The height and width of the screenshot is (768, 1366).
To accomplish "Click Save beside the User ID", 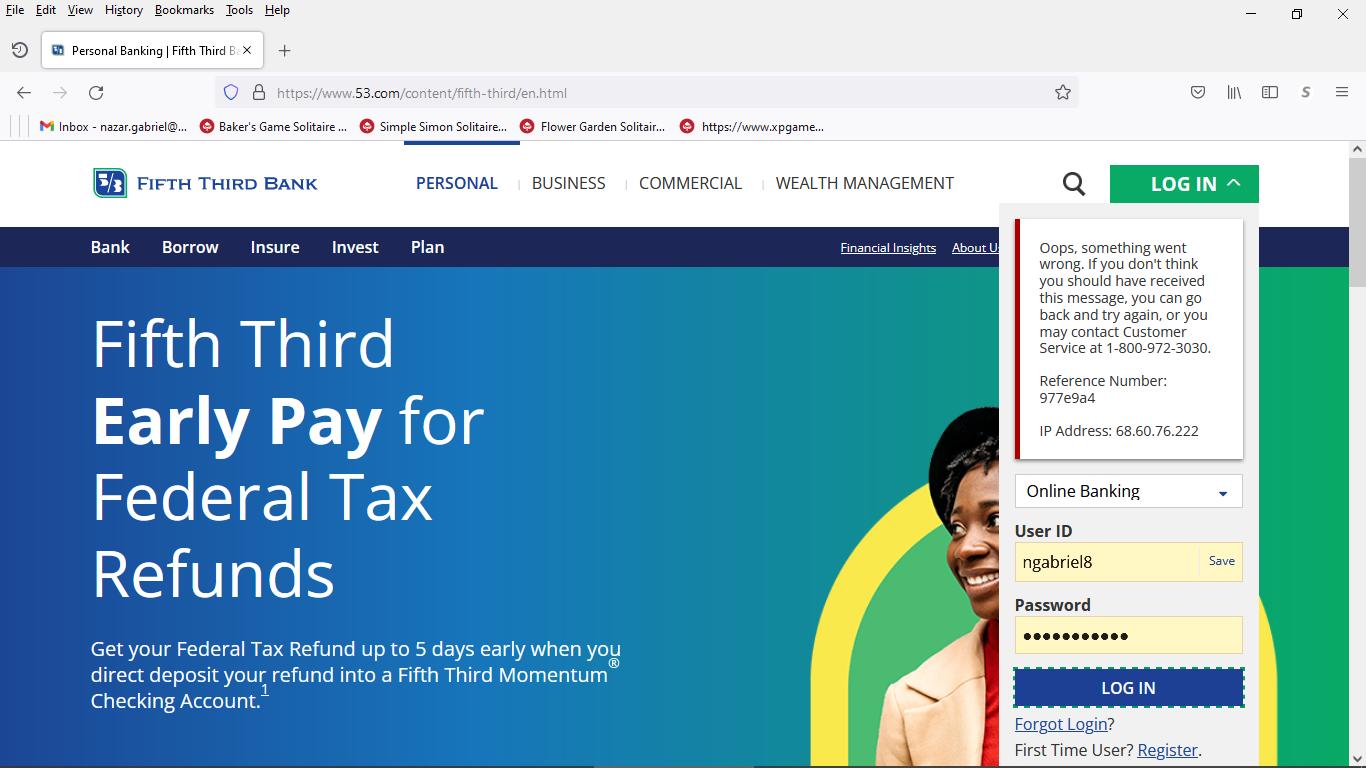I will [x=1221, y=561].
